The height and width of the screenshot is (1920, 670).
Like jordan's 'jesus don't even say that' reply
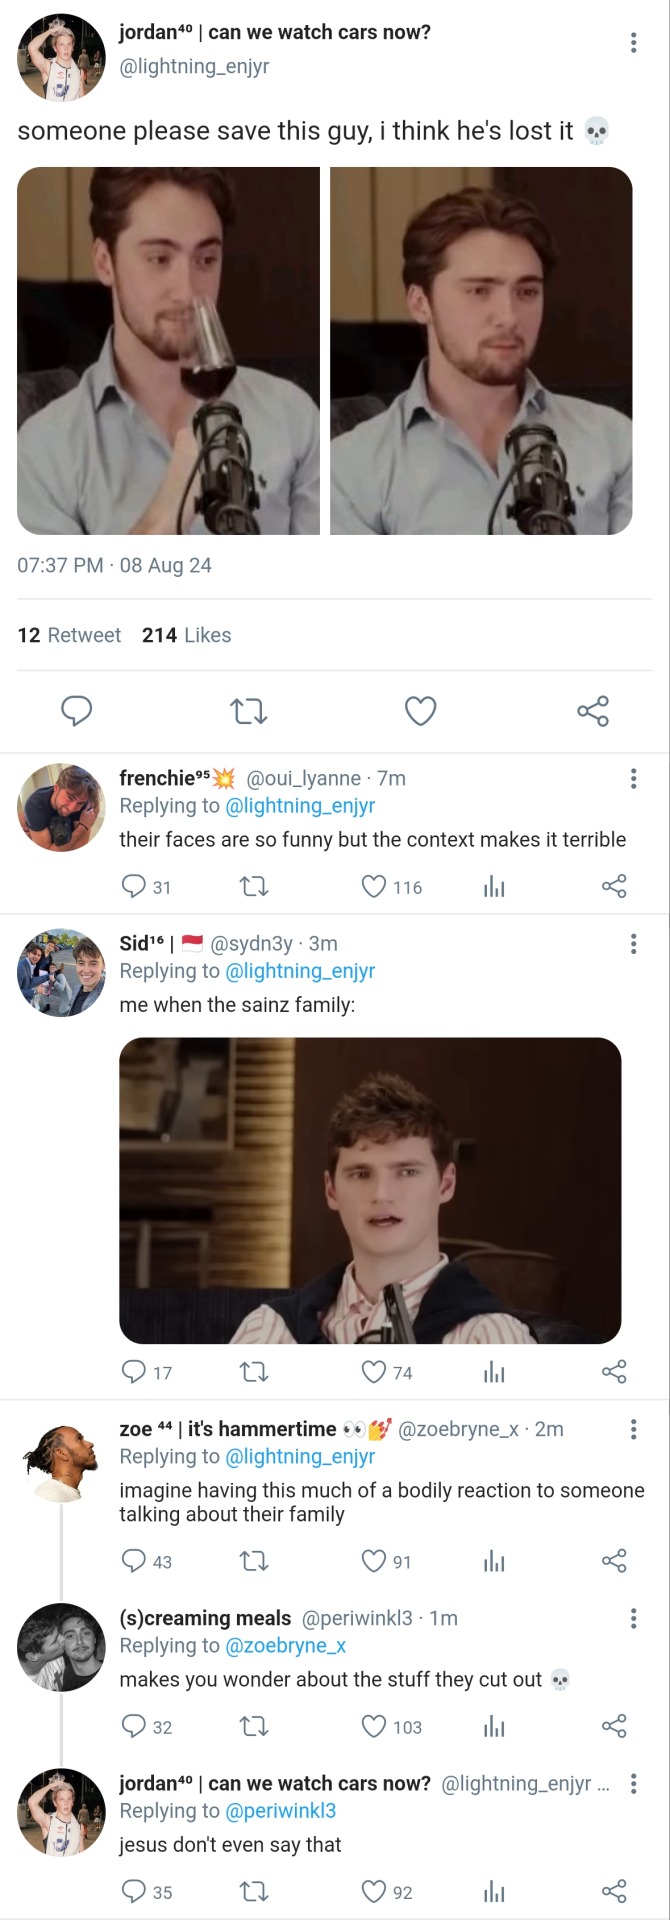point(374,1891)
